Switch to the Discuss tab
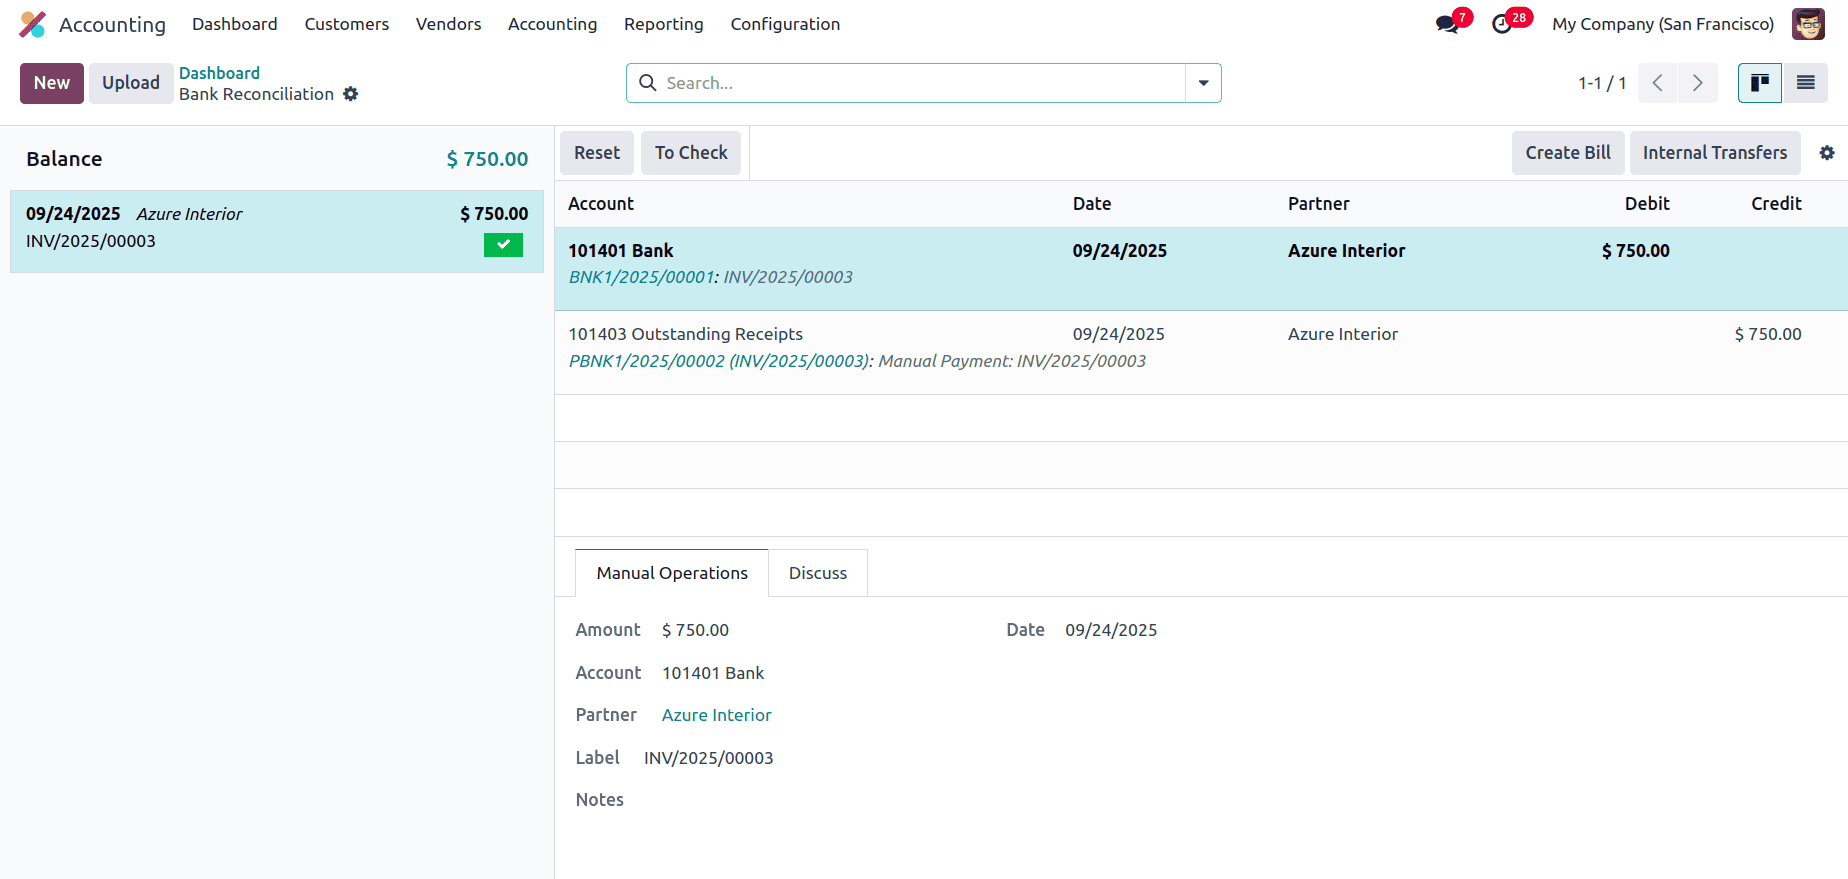1848x879 pixels. click(x=817, y=573)
